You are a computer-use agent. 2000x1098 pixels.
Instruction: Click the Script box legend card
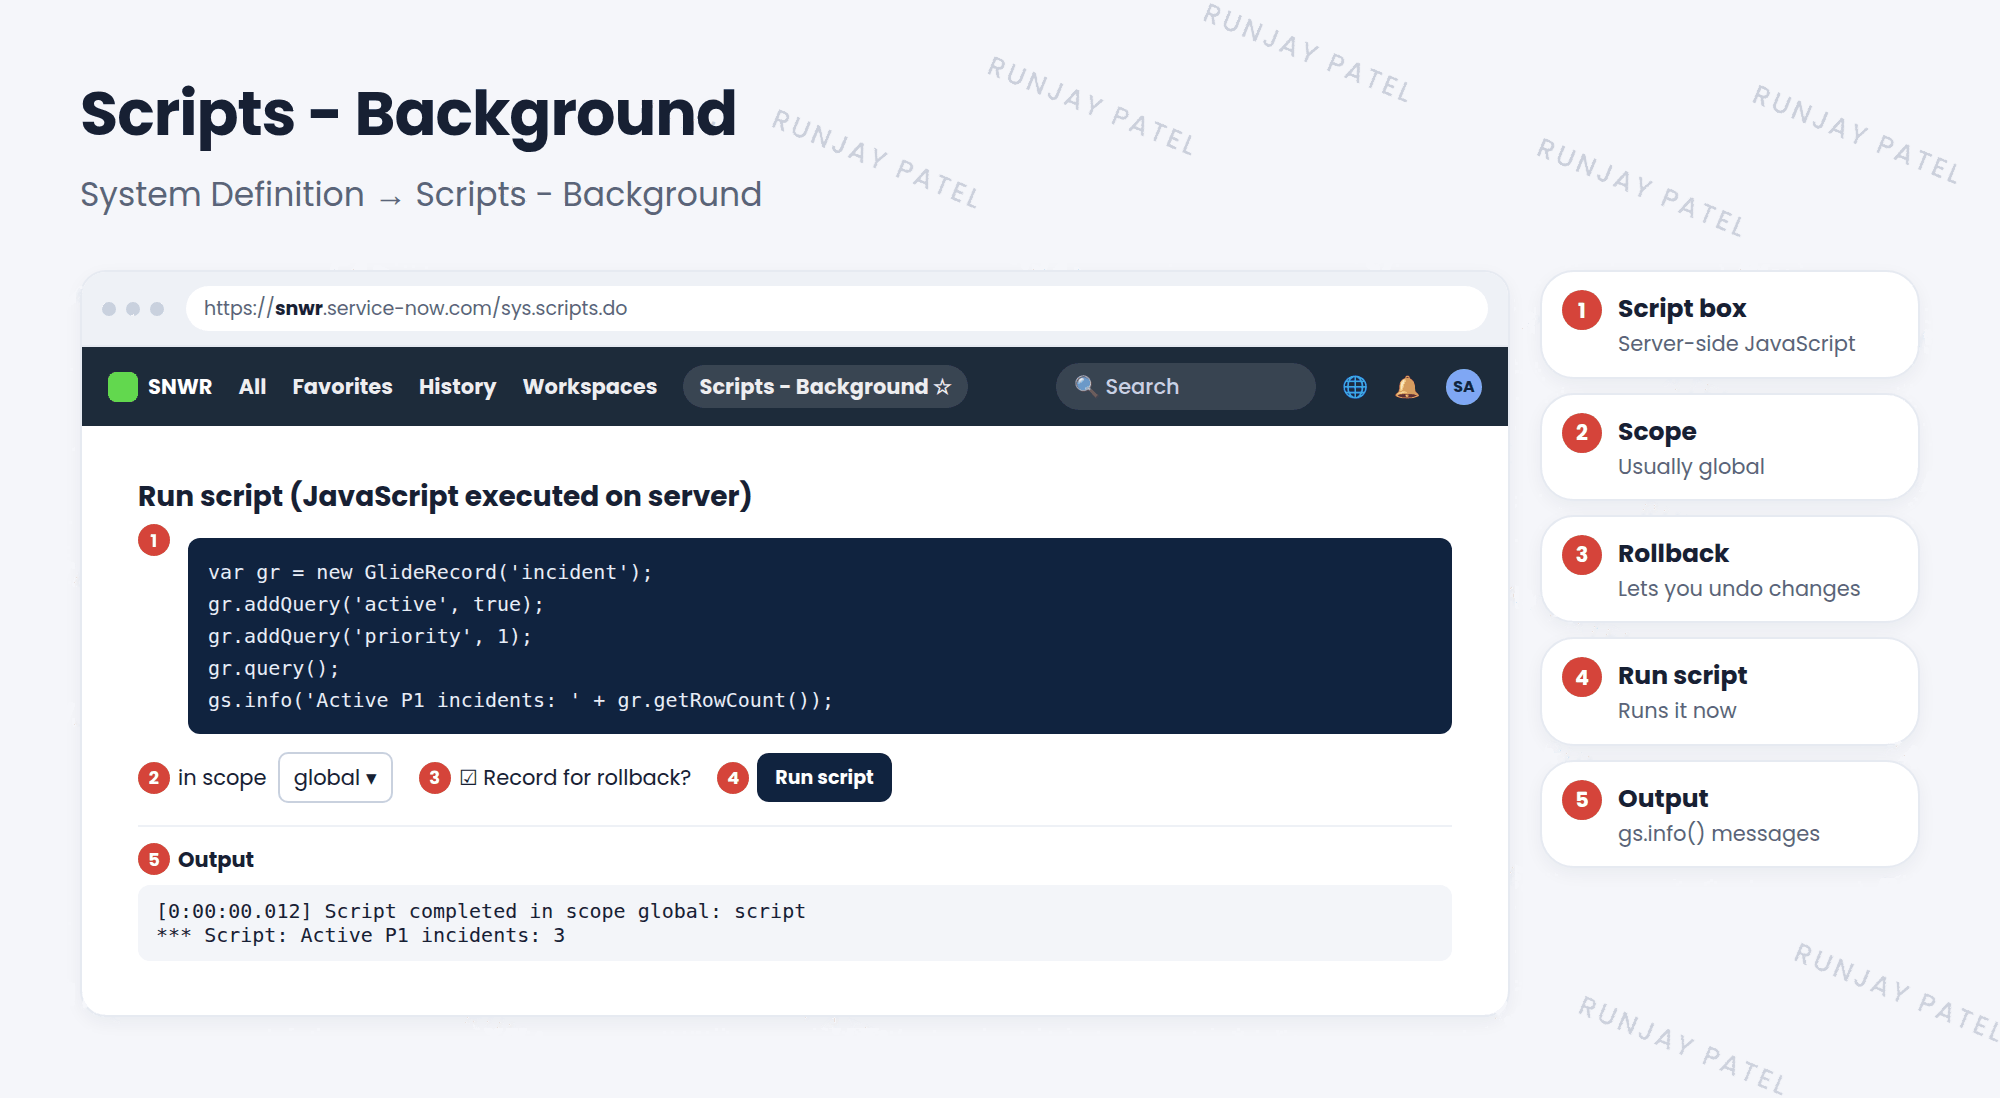click(x=1729, y=324)
